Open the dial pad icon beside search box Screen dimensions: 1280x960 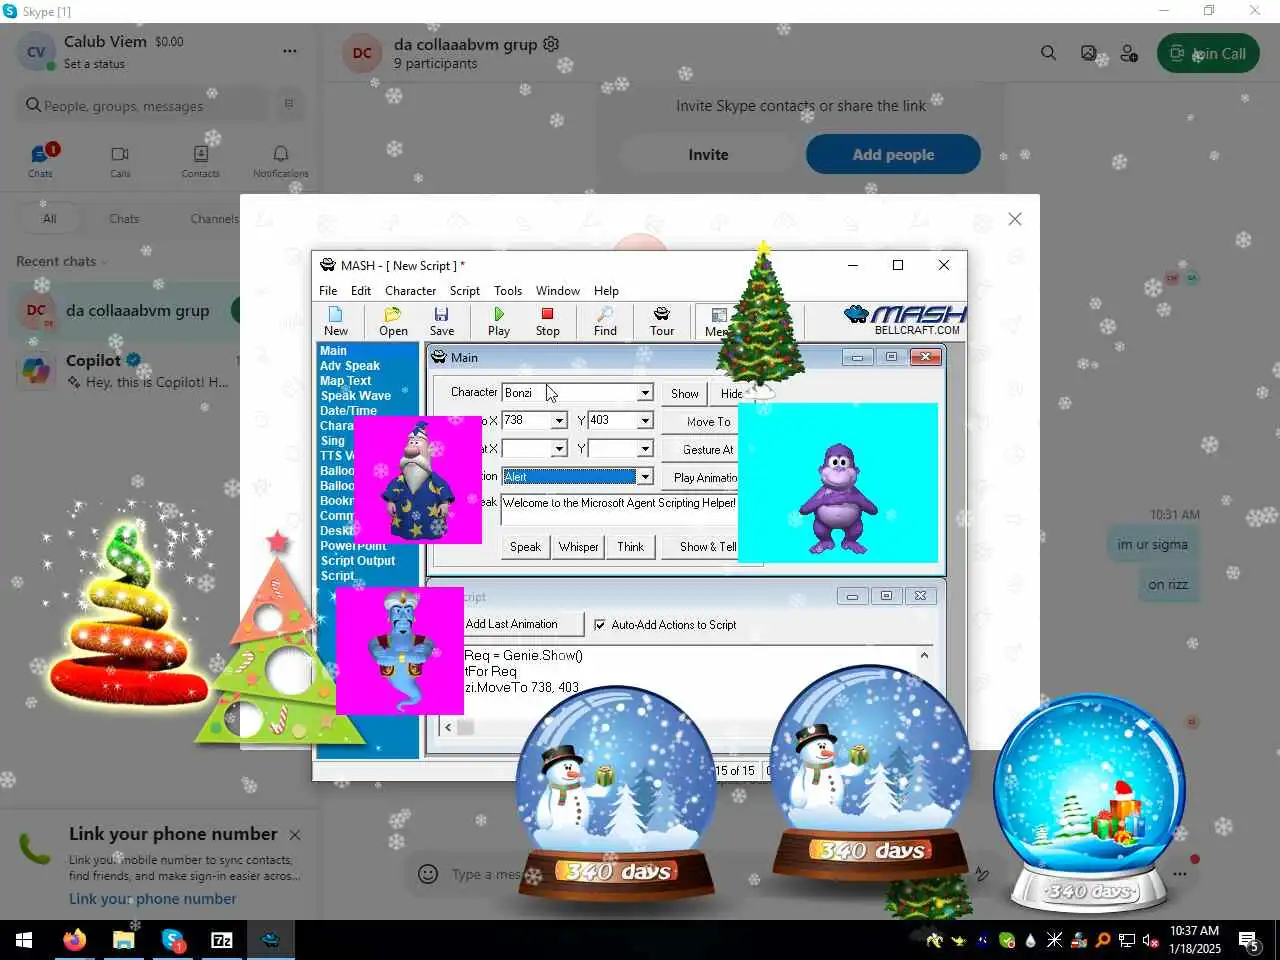coord(289,104)
